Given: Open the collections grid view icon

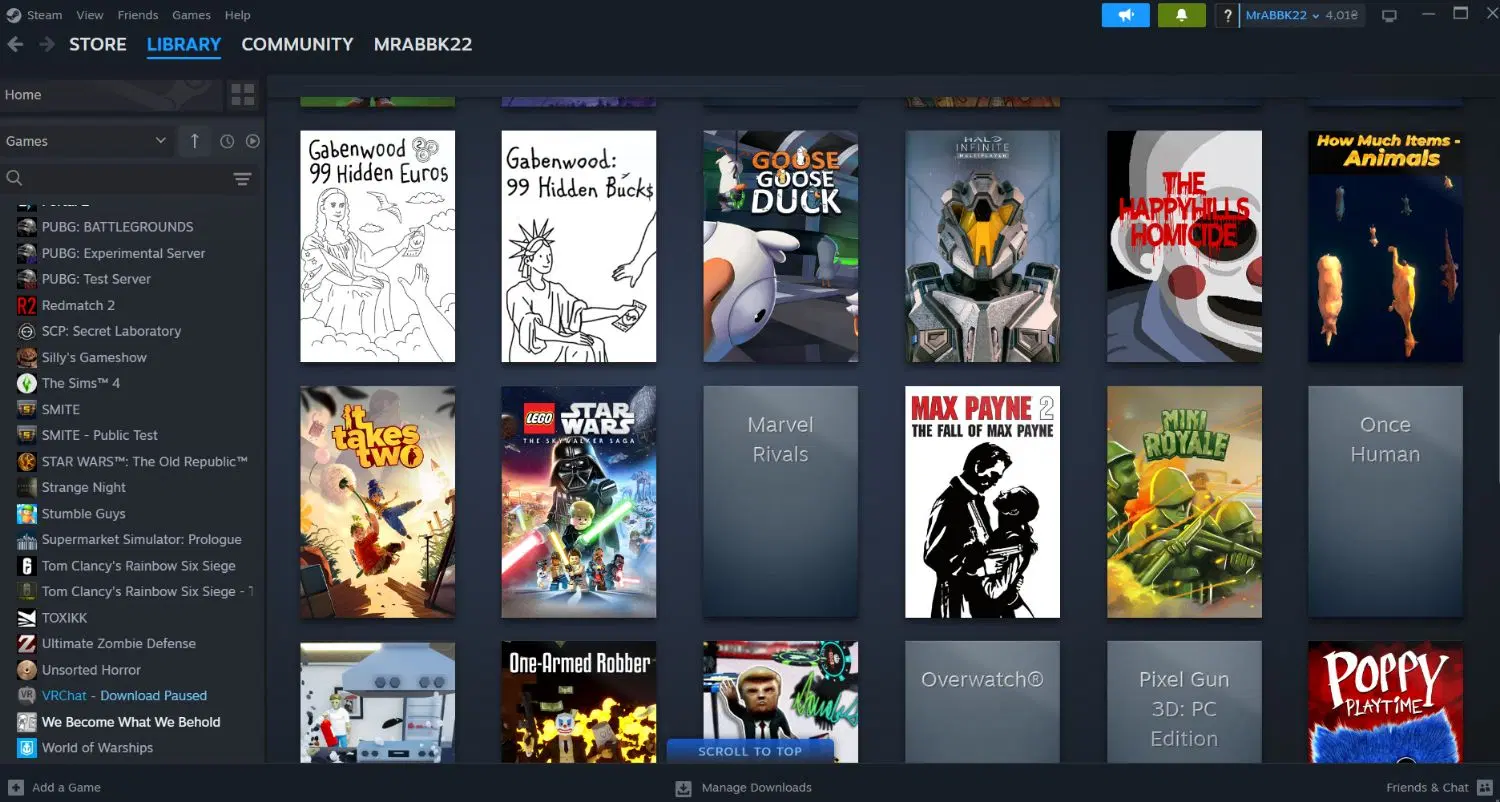Looking at the screenshot, I should [x=243, y=95].
